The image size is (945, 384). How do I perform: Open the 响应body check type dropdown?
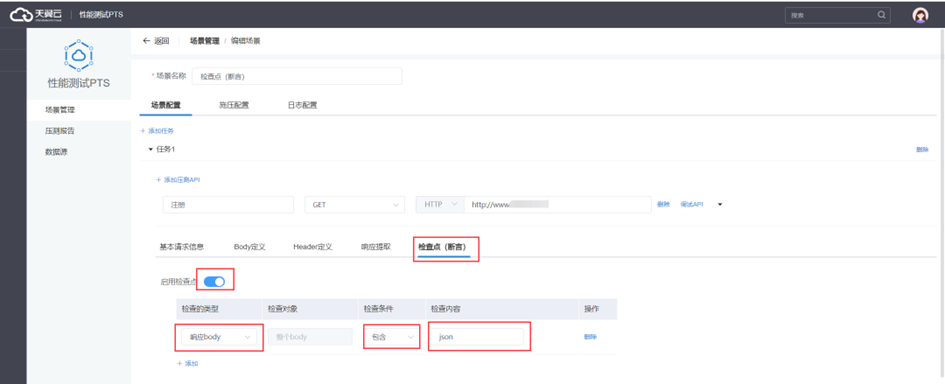click(x=219, y=337)
